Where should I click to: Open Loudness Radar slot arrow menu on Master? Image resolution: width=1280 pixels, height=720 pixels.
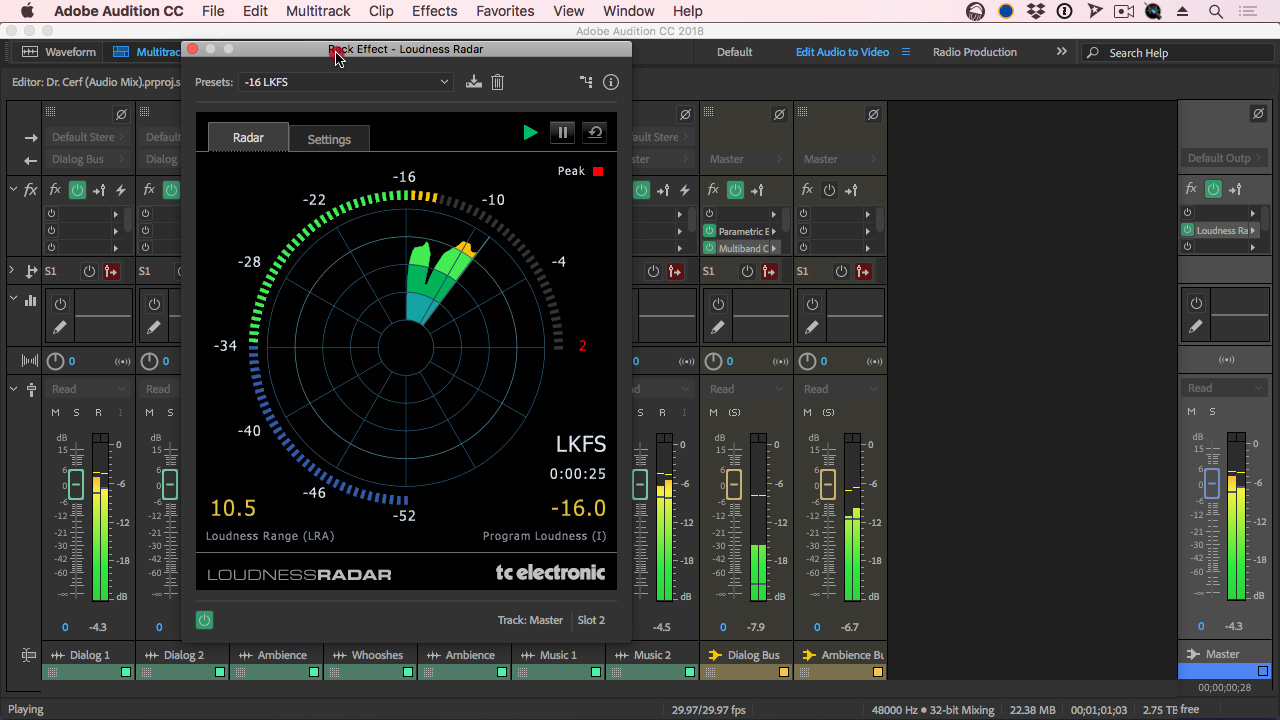(x=1253, y=230)
